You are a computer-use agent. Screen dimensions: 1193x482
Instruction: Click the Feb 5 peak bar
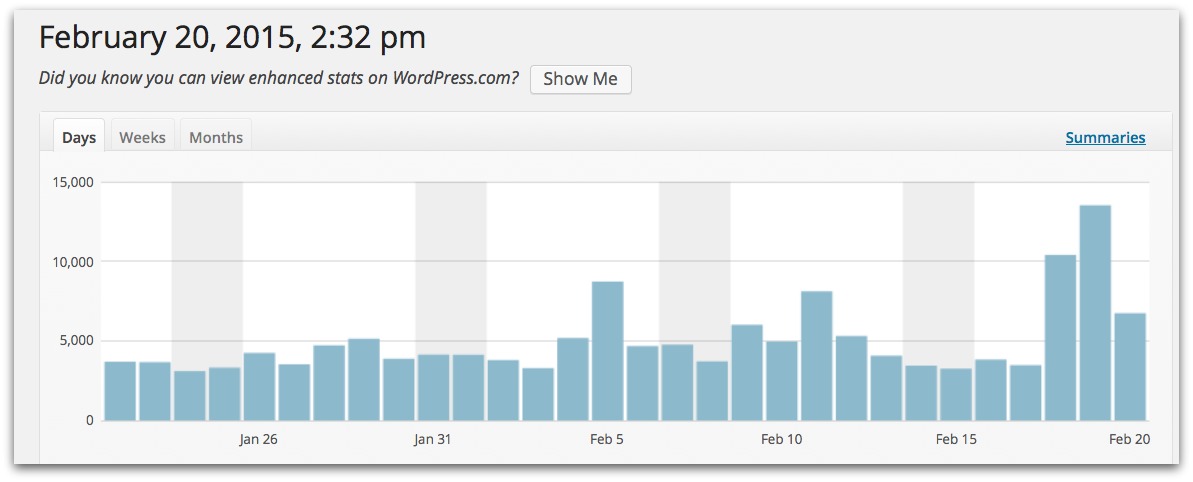(x=607, y=351)
